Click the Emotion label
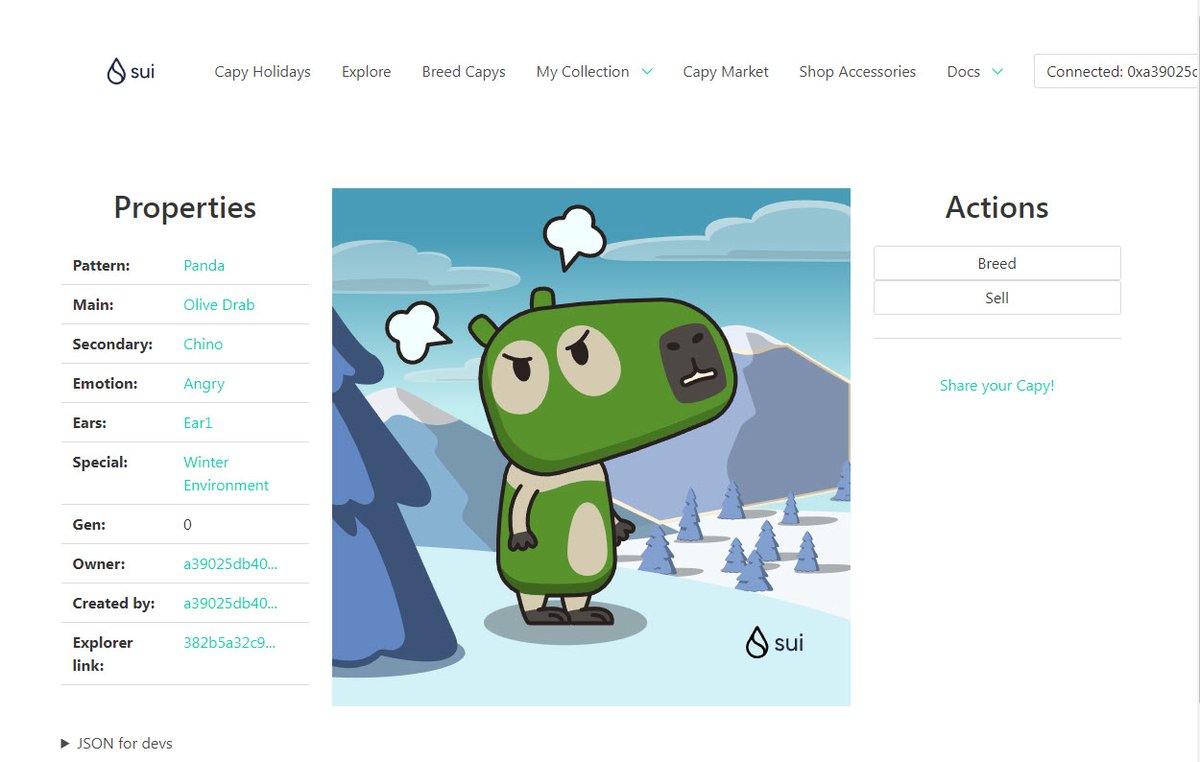Screen dimensions: 1200x762 coord(105,383)
